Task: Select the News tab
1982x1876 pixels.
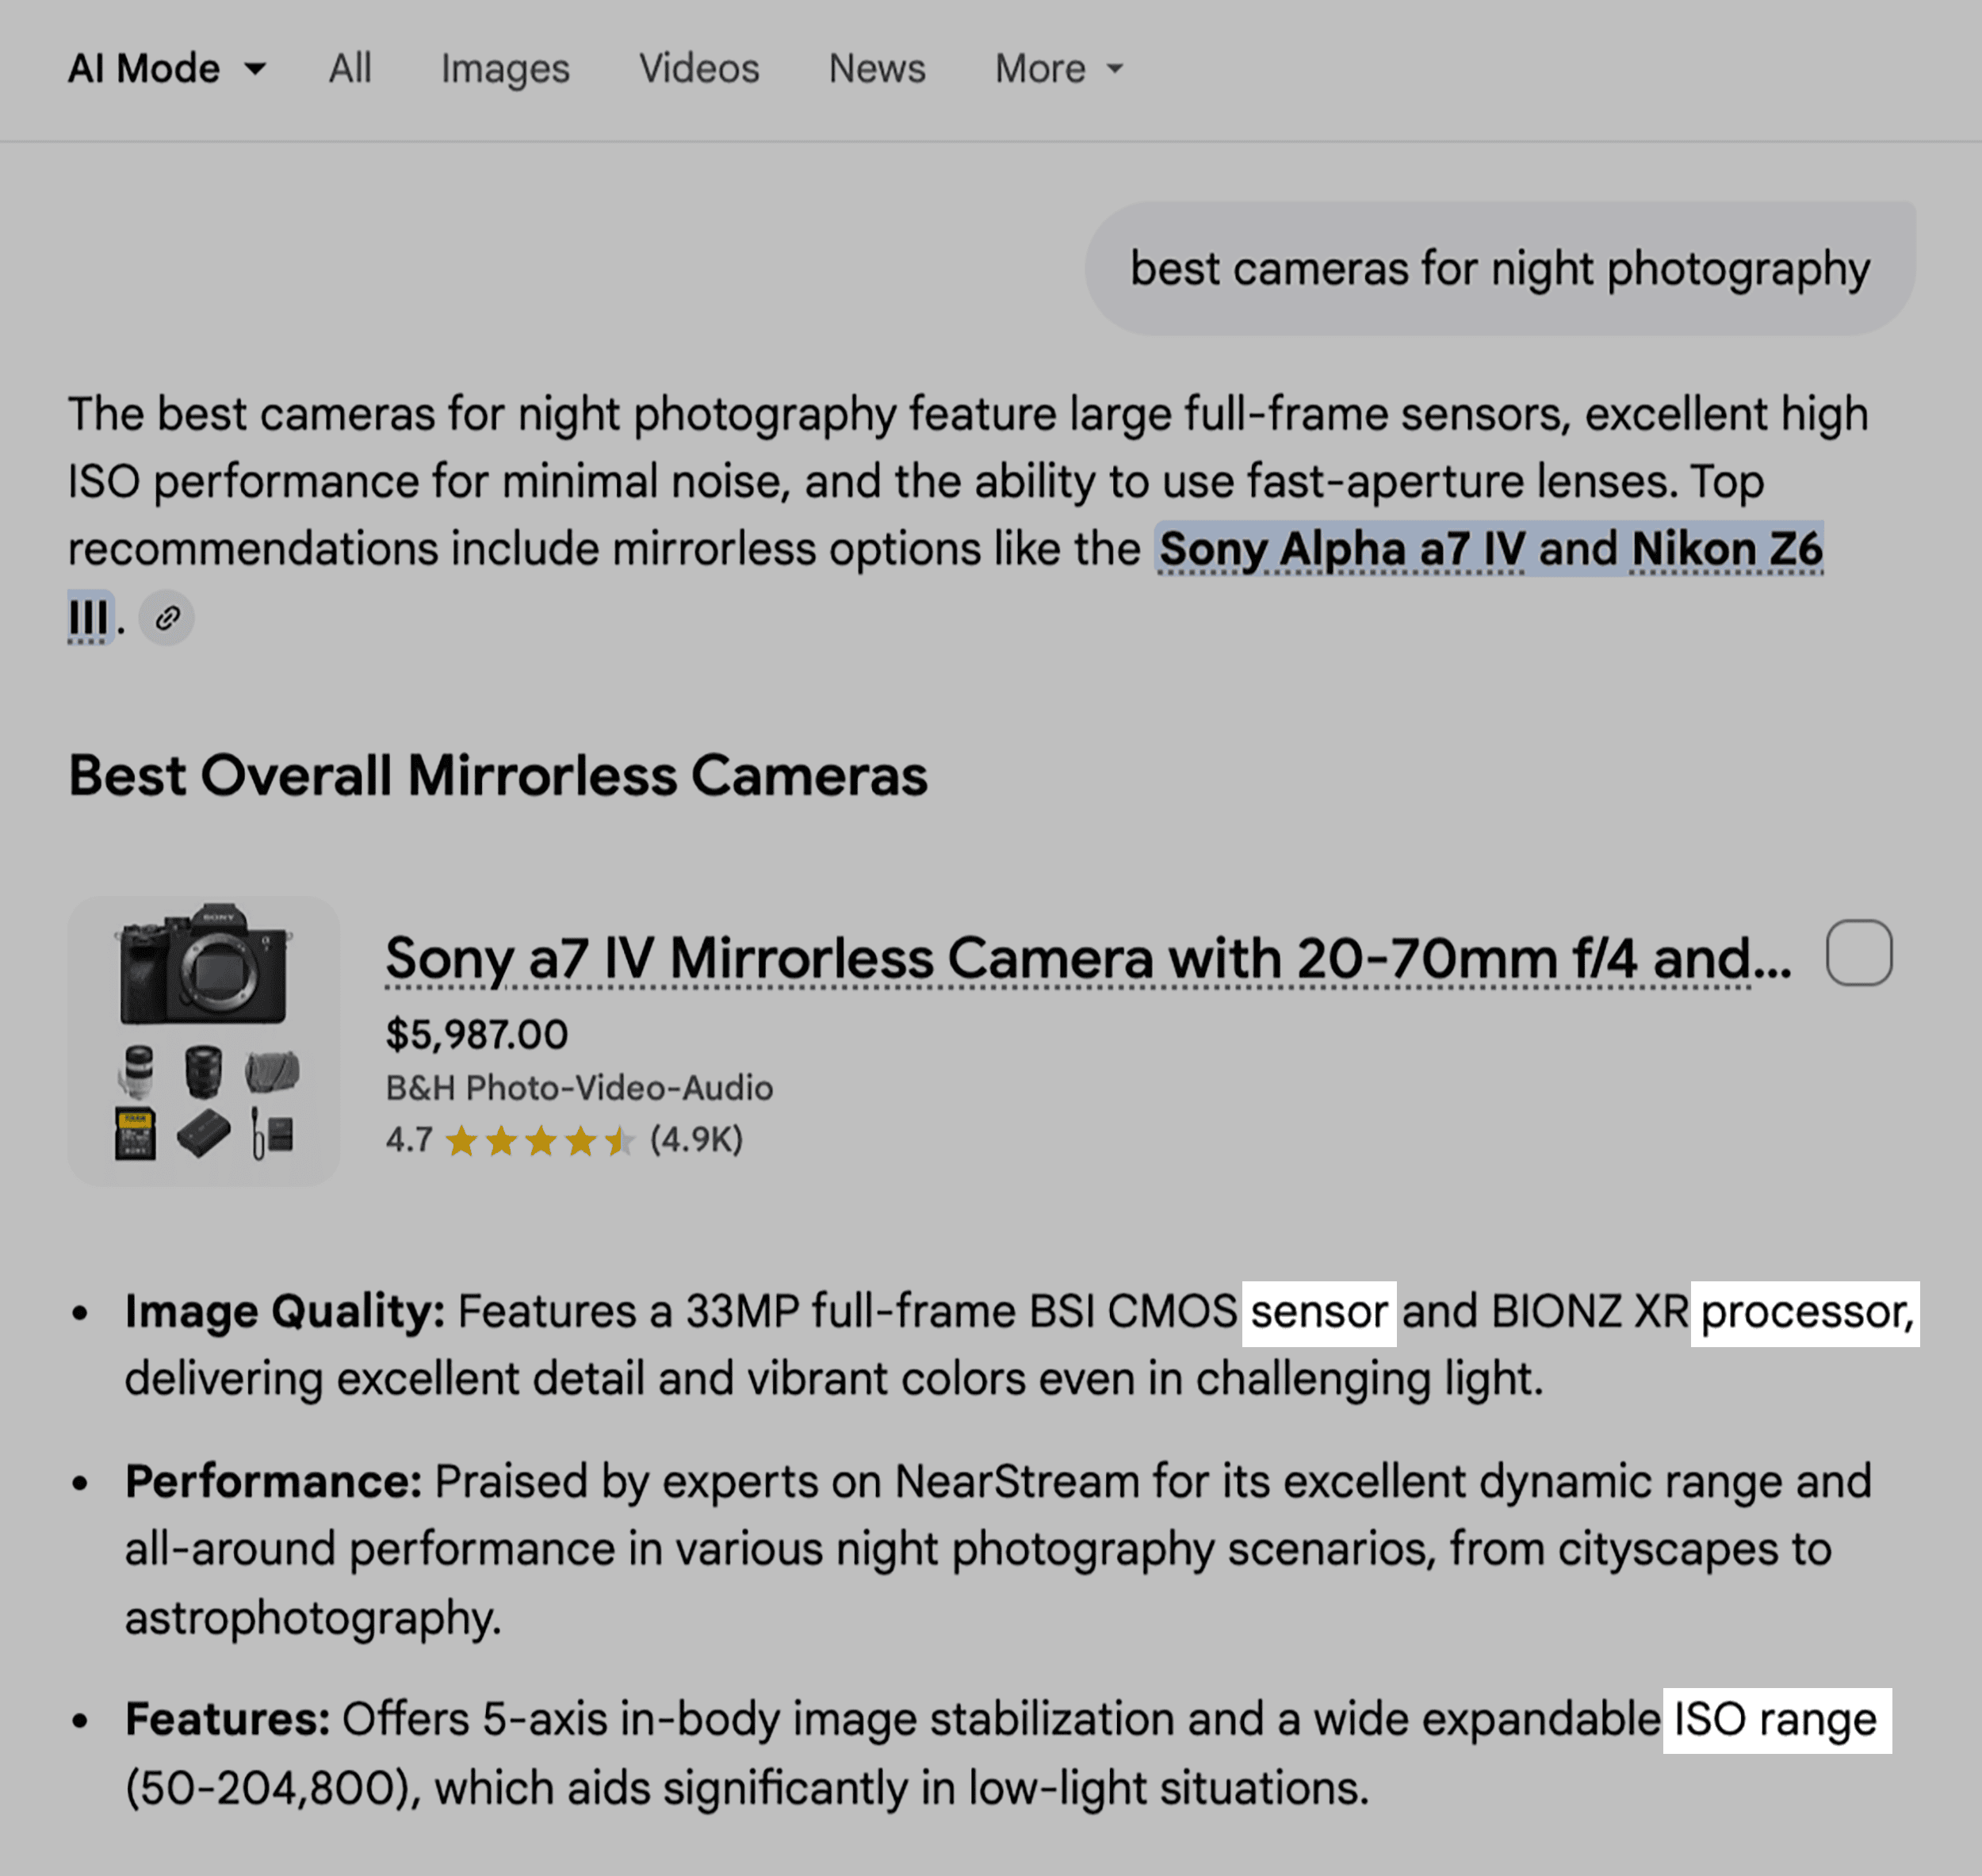Action: click(876, 68)
